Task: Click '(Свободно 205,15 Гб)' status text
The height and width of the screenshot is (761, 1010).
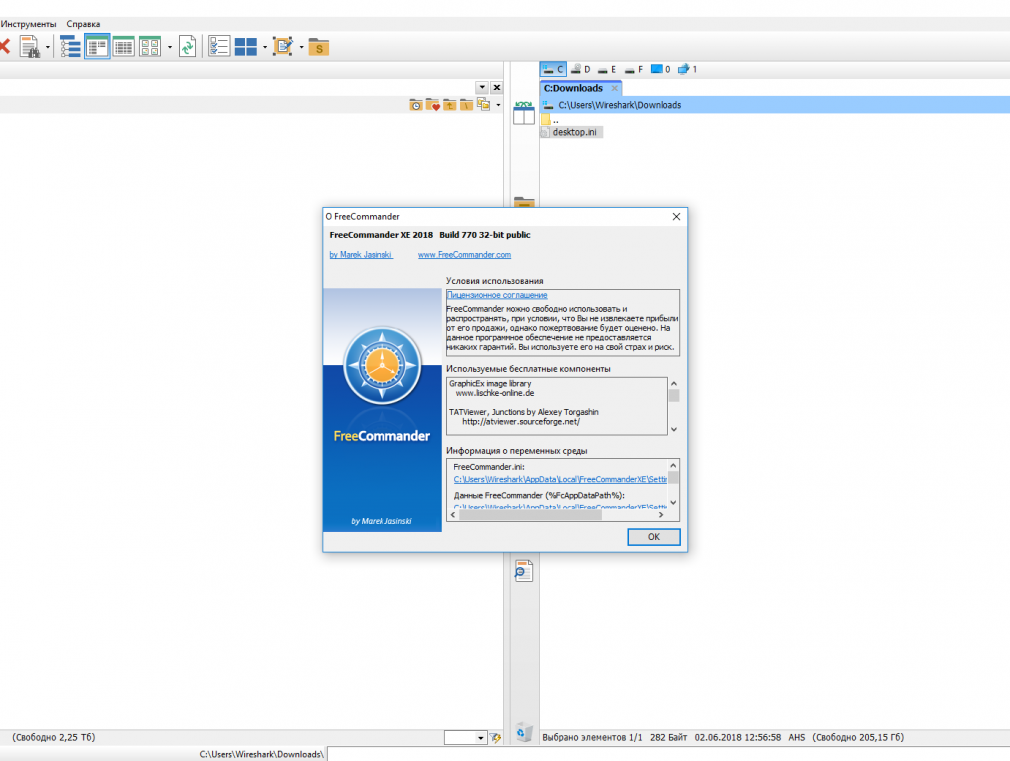Action: point(858,737)
